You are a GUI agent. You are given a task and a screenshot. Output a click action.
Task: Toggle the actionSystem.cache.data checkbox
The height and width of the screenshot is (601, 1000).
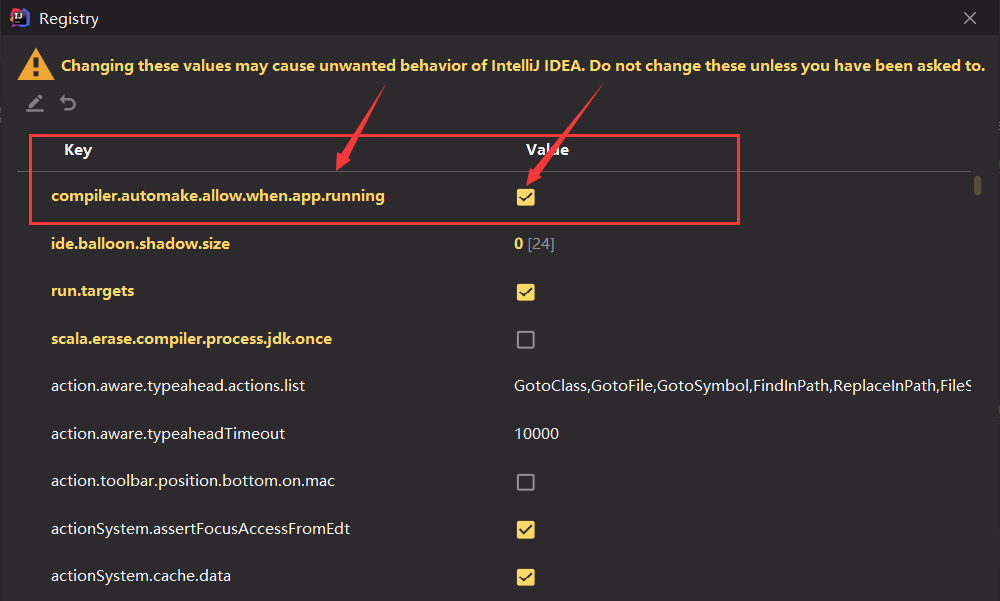point(525,577)
